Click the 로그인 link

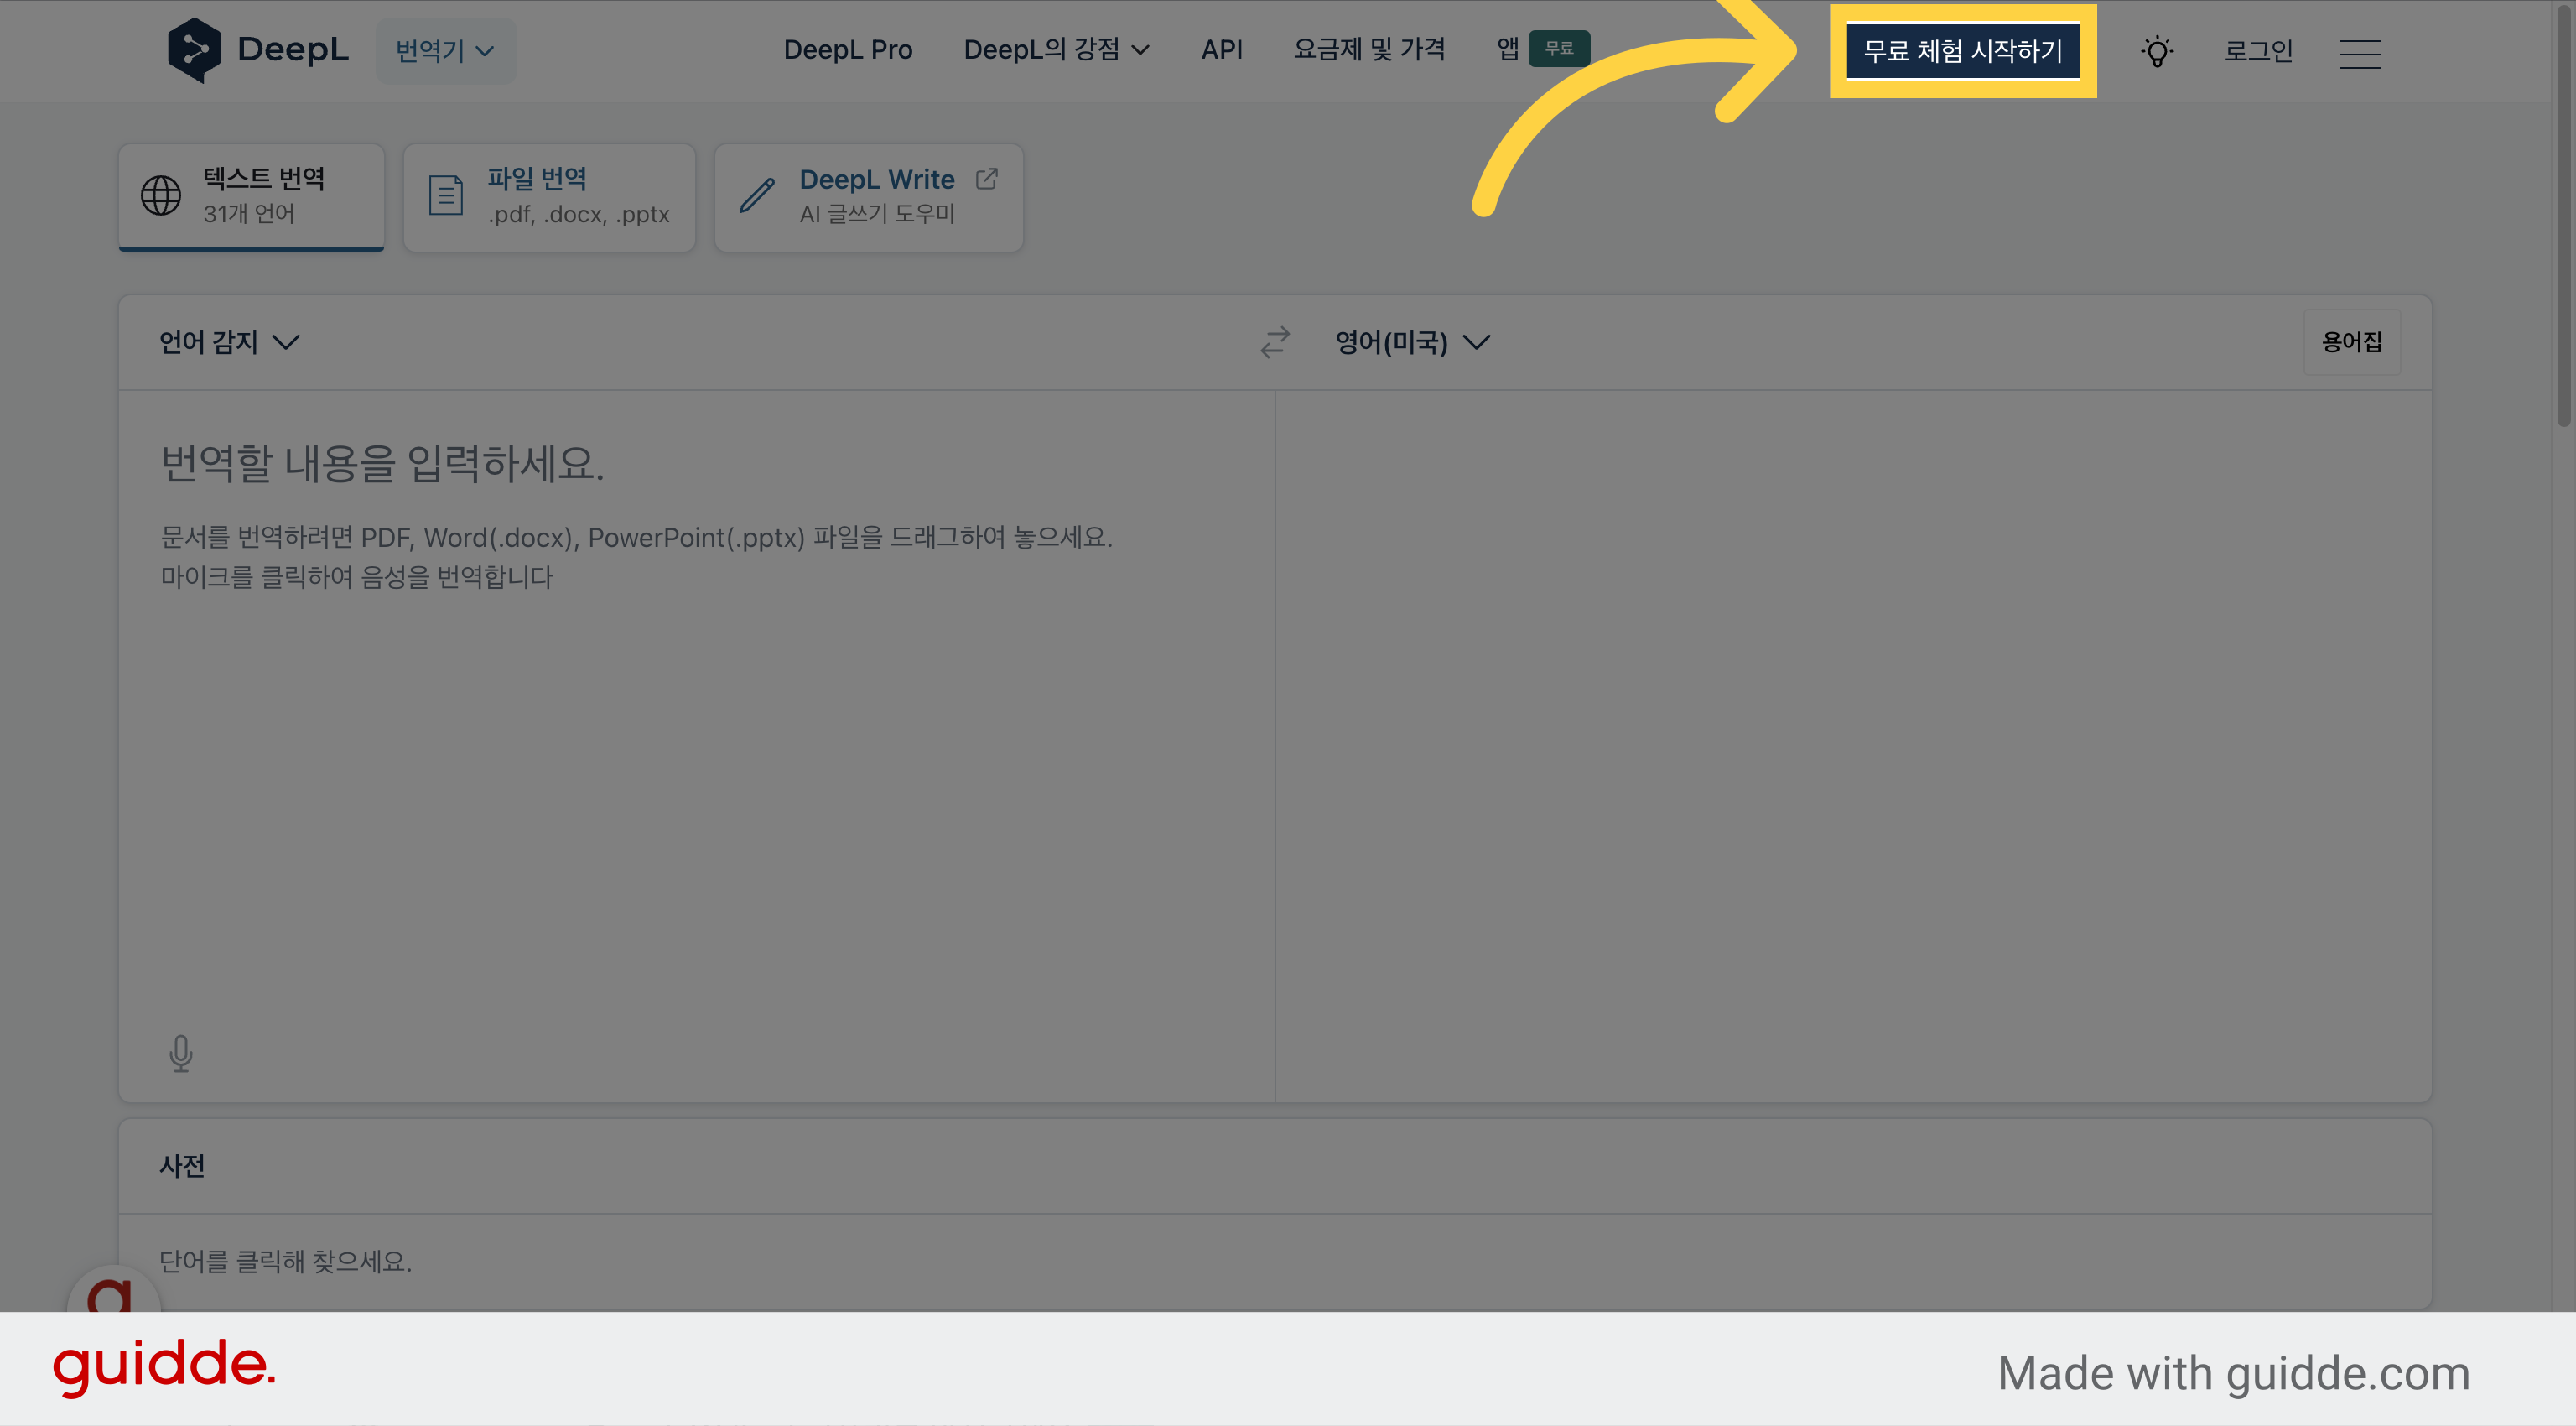(2258, 51)
